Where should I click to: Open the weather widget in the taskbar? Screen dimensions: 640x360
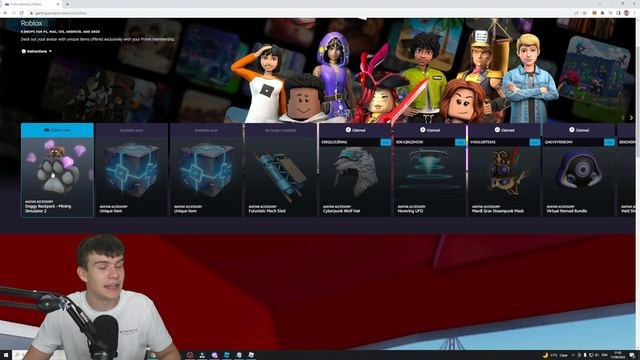556,355
